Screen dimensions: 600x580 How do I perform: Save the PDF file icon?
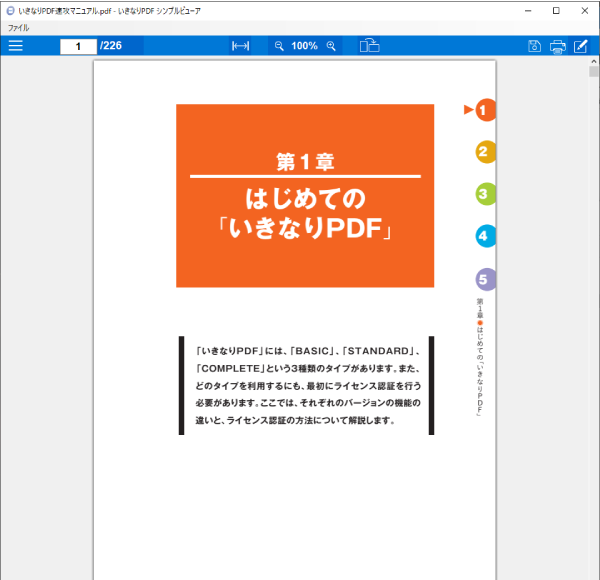[x=534, y=46]
